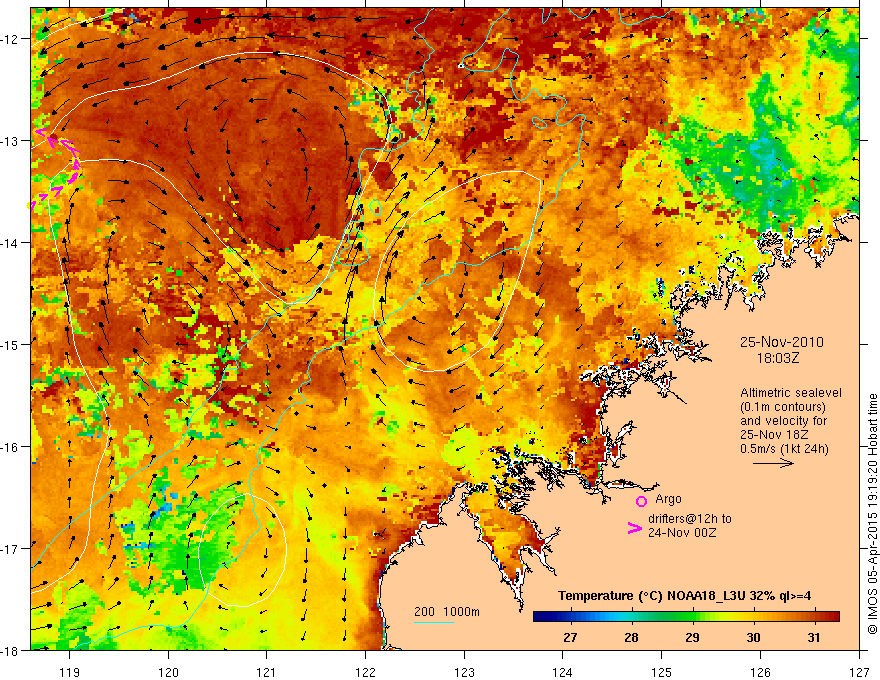This screenshot has width=880, height=680.
Task: Click the temperature colorbar gradient
Action: pyautogui.click(x=686, y=617)
